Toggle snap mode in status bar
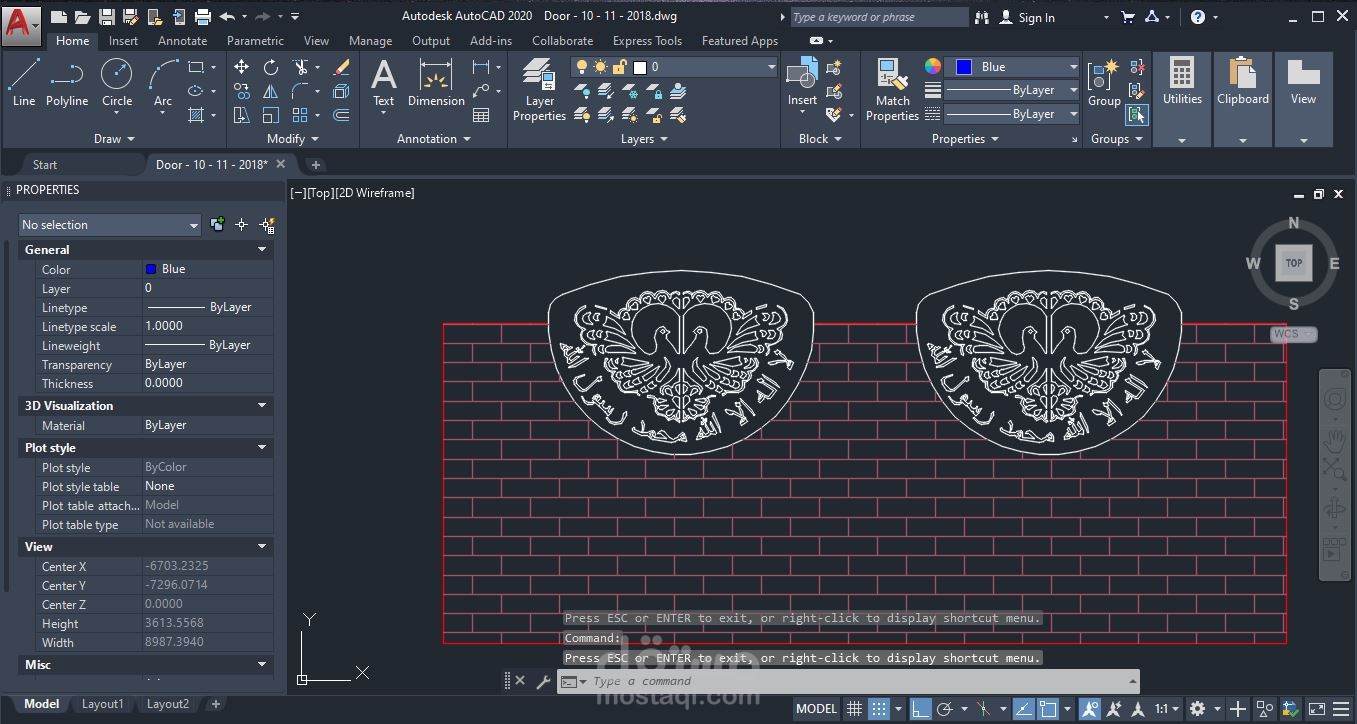 879,709
